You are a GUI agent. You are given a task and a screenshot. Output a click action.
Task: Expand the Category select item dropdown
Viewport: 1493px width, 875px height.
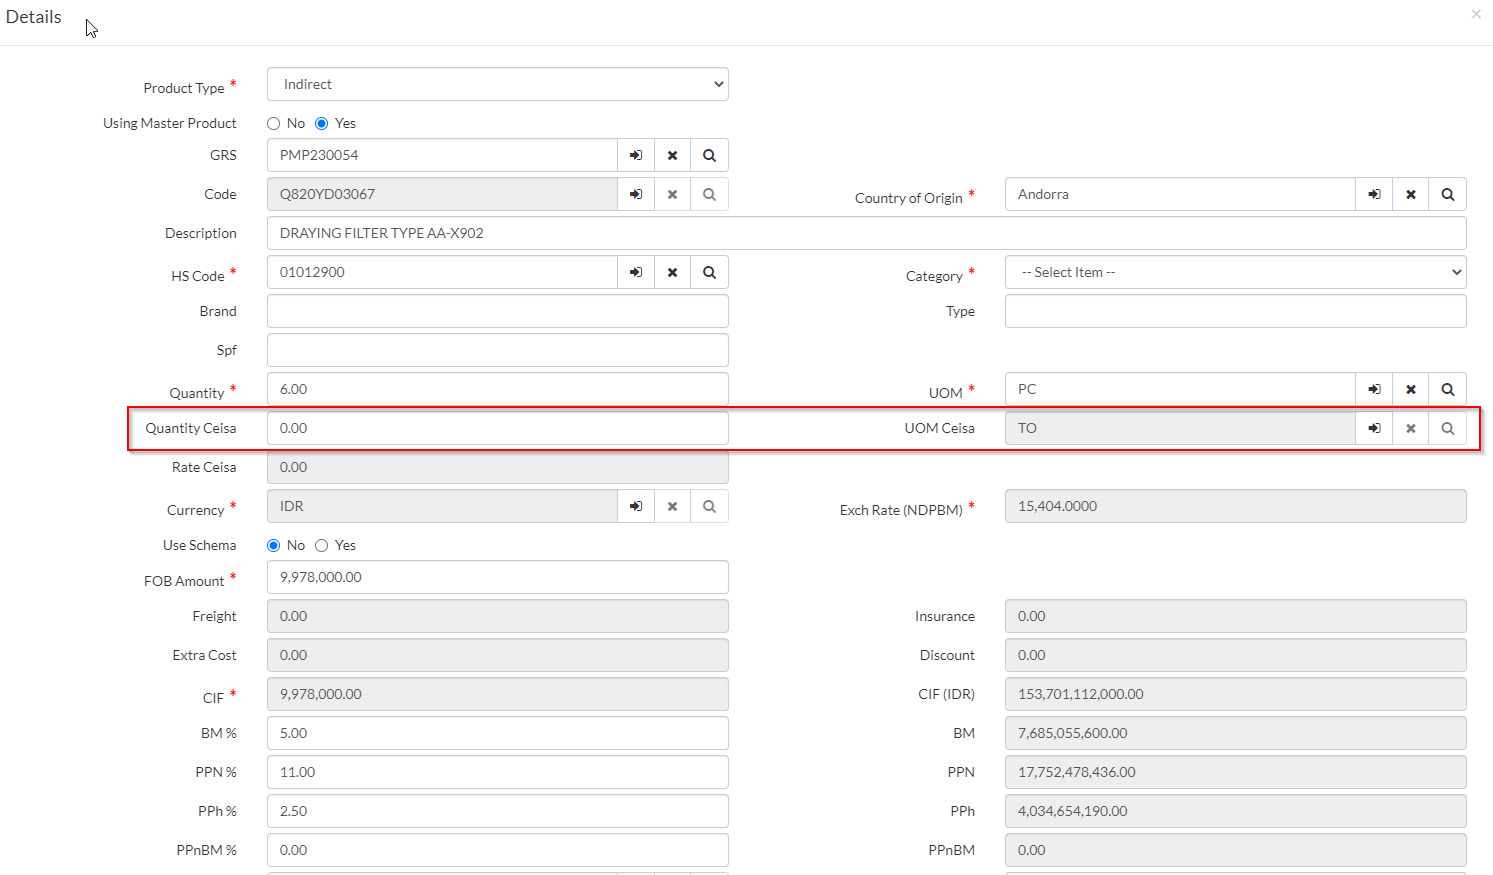pos(1235,272)
